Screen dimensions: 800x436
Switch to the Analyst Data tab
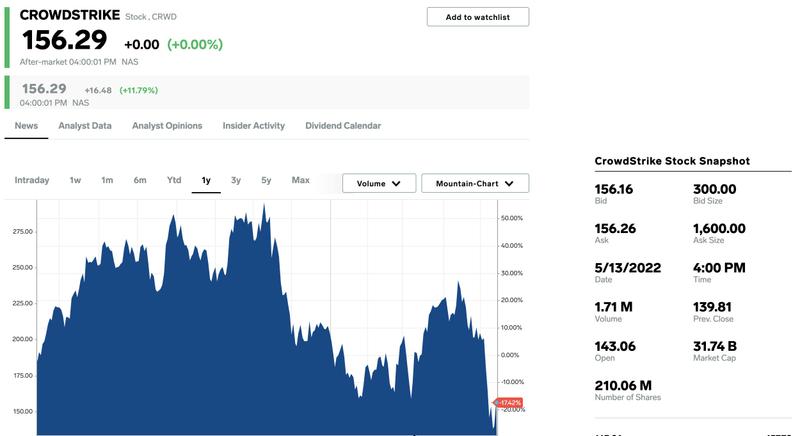pyautogui.click(x=85, y=126)
